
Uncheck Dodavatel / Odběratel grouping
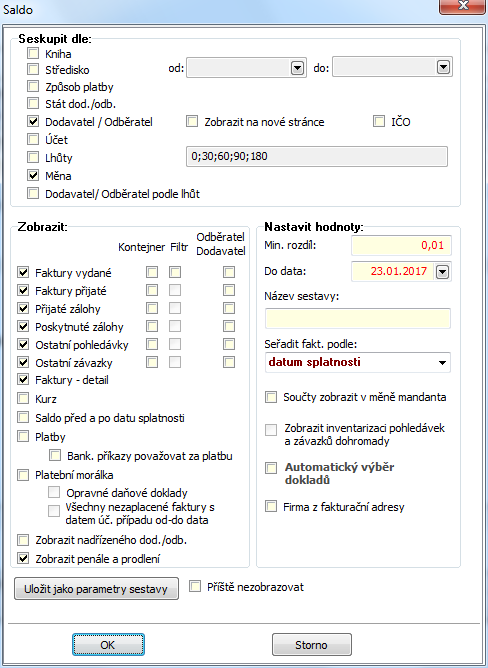33,121
